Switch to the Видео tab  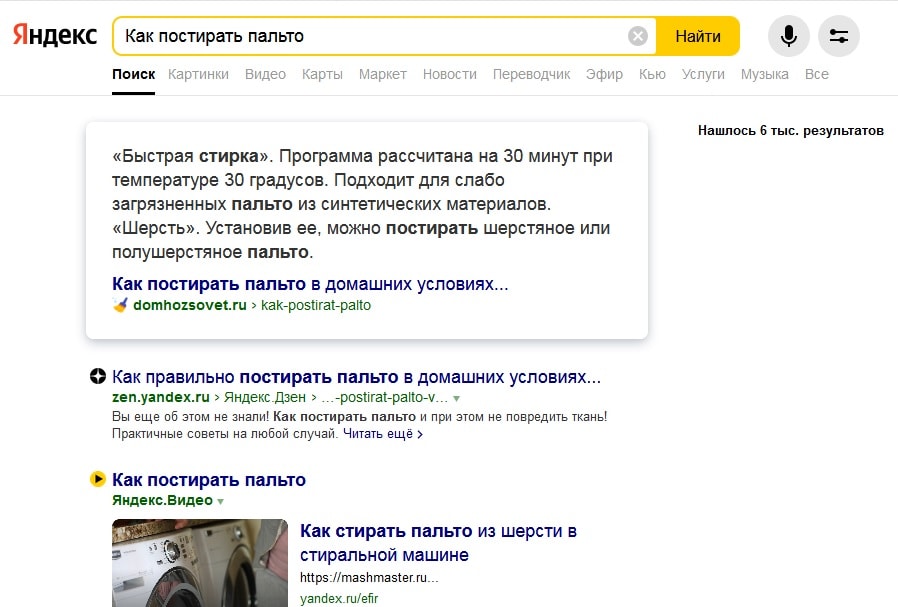point(265,74)
